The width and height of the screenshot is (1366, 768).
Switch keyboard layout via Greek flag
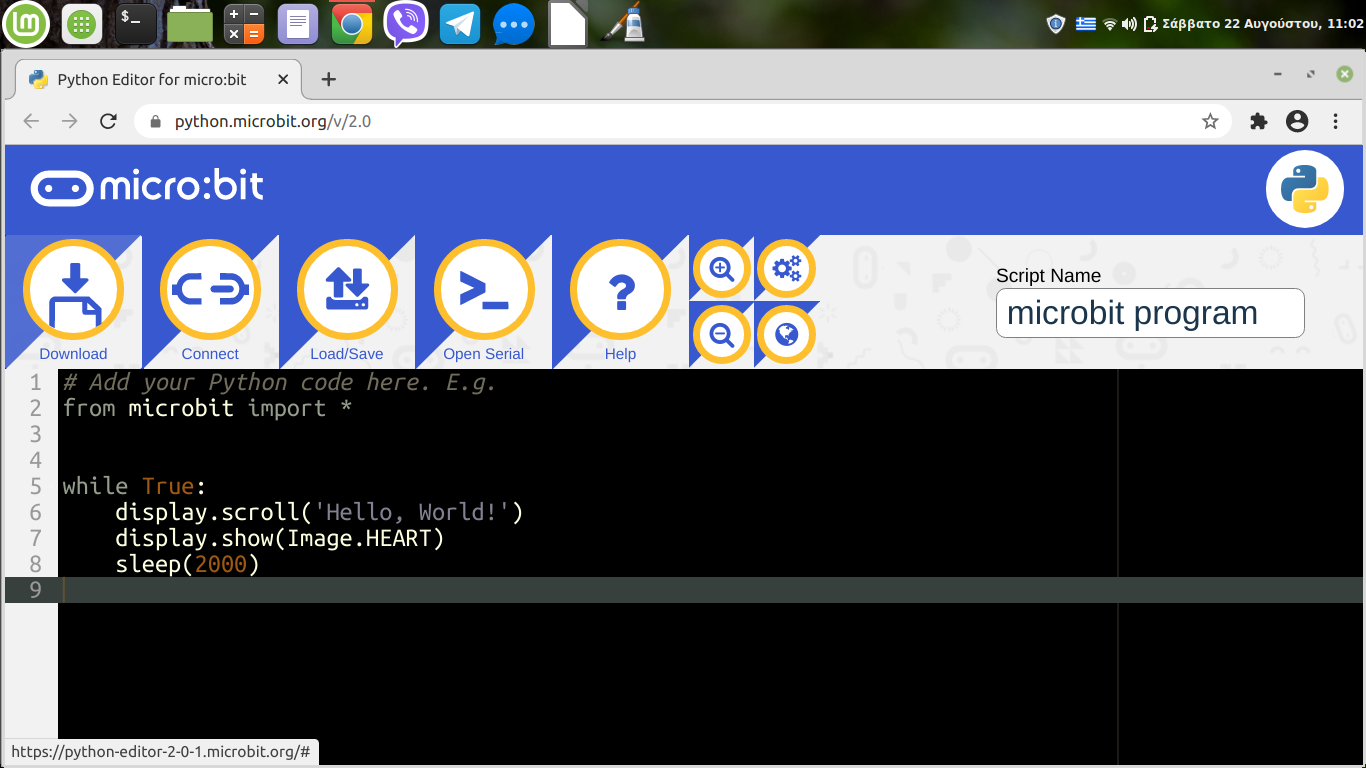tap(1086, 23)
